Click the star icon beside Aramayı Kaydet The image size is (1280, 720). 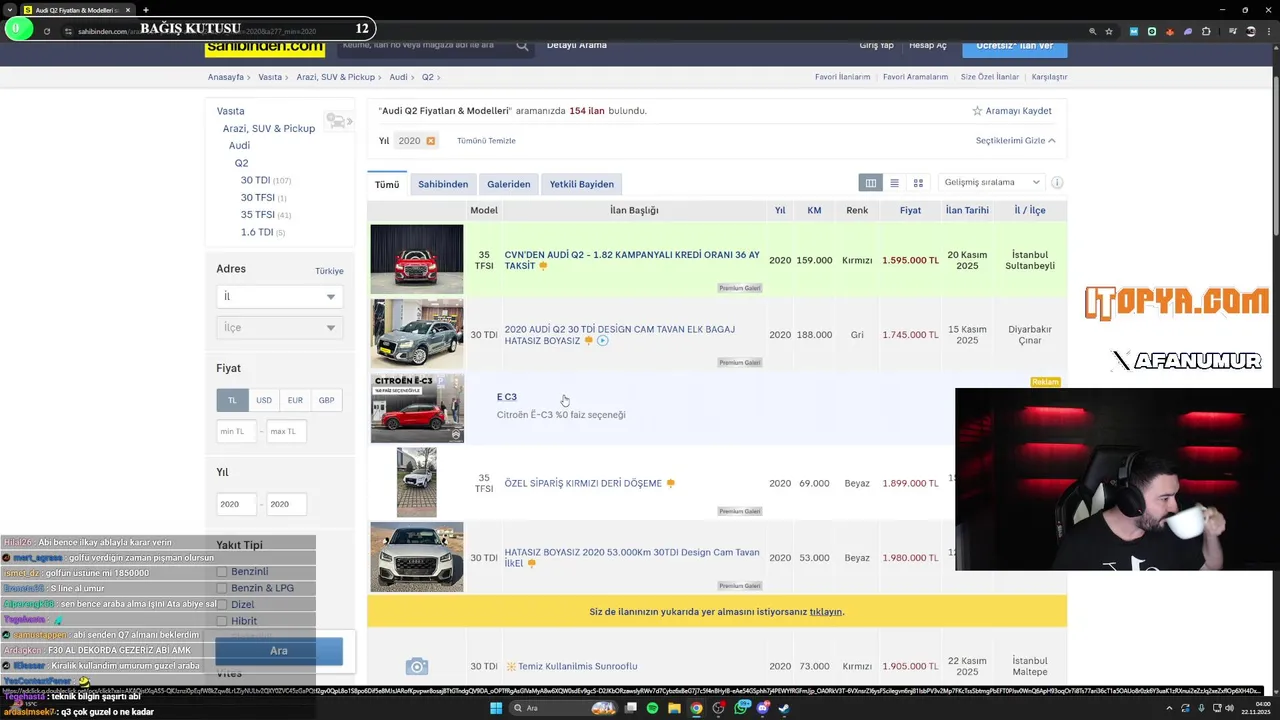[977, 111]
